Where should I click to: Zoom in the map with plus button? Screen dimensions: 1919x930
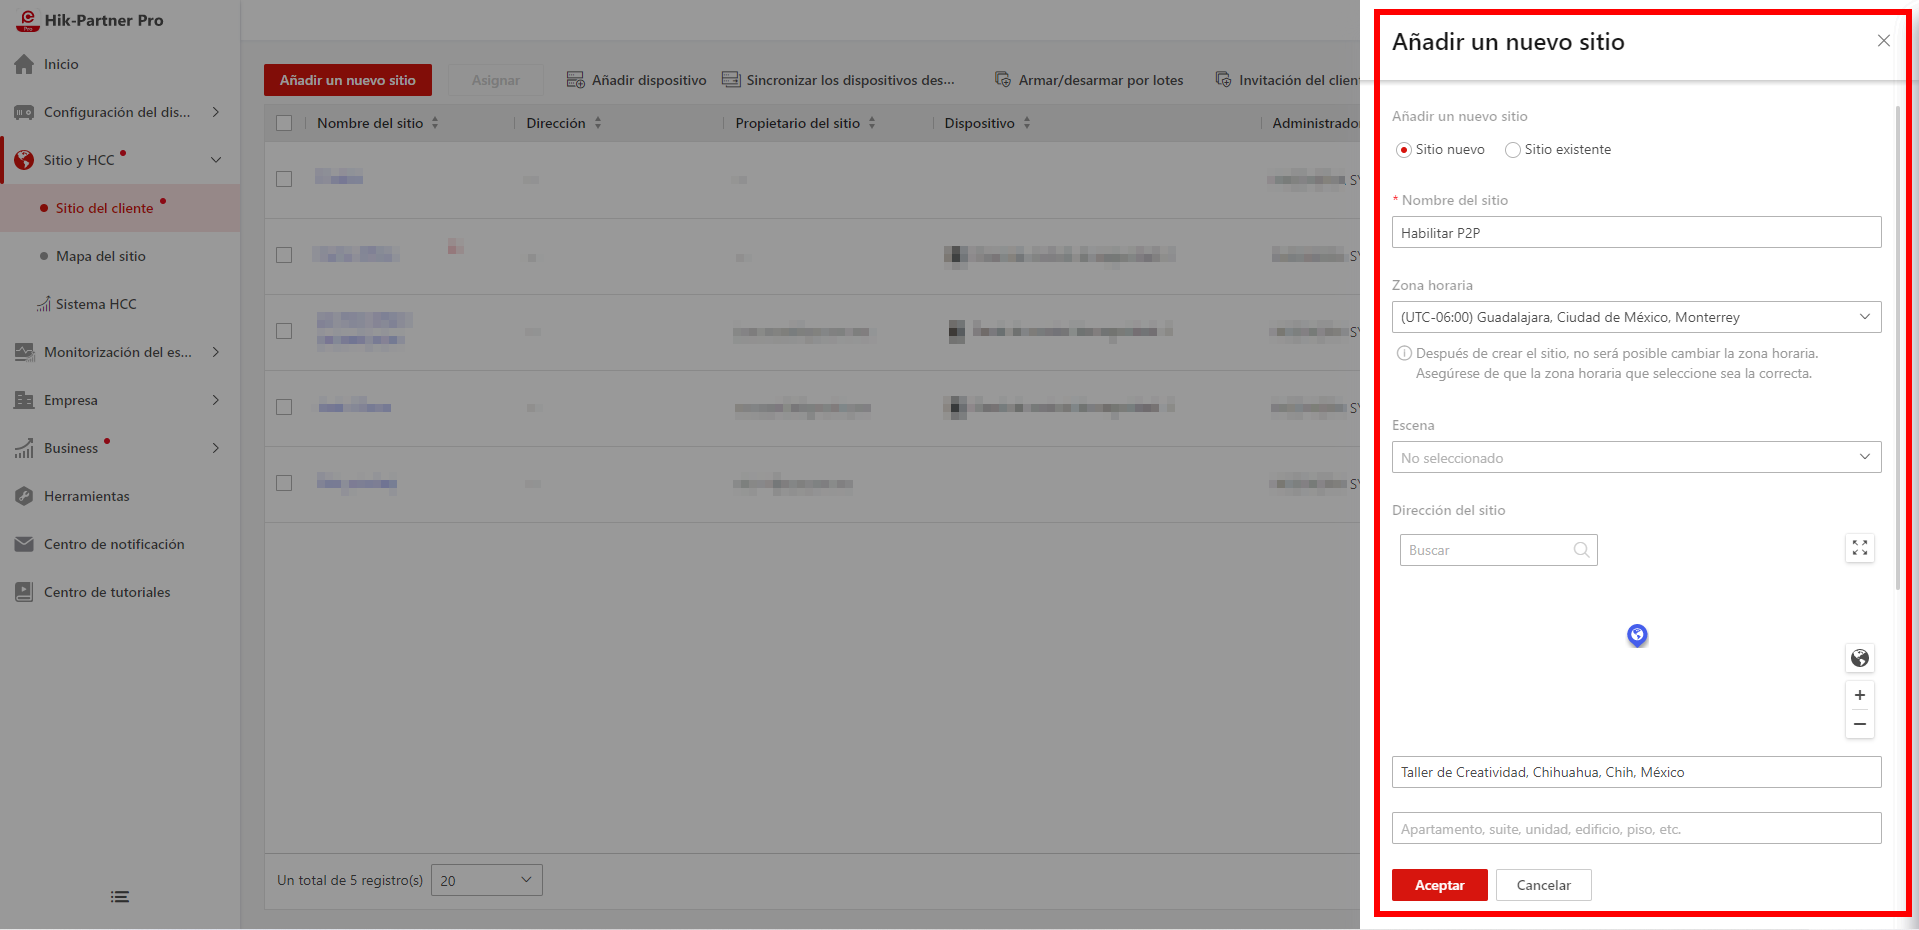pos(1859,695)
